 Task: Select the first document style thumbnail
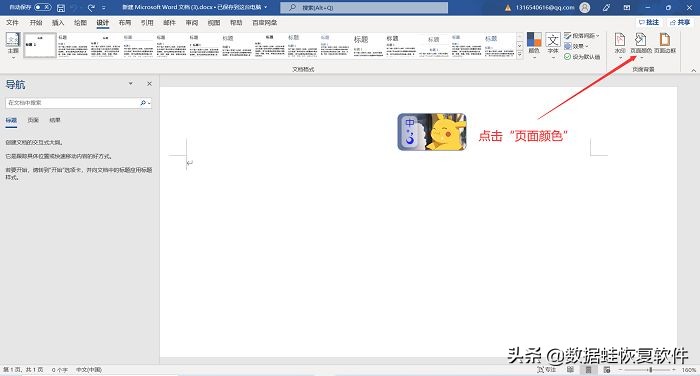tap(40, 45)
